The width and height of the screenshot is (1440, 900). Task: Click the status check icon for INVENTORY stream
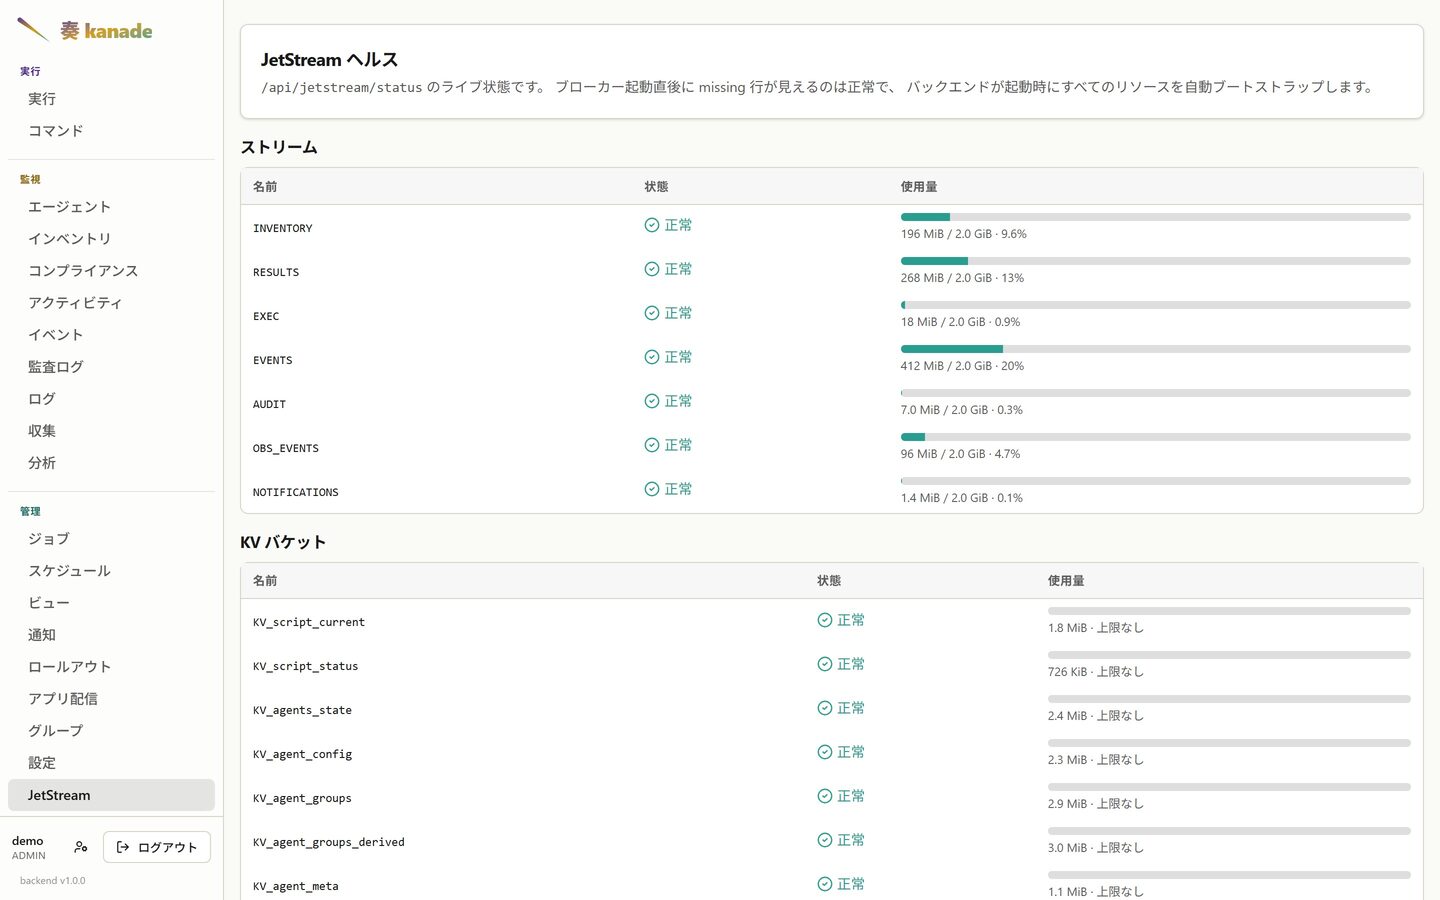(x=652, y=225)
